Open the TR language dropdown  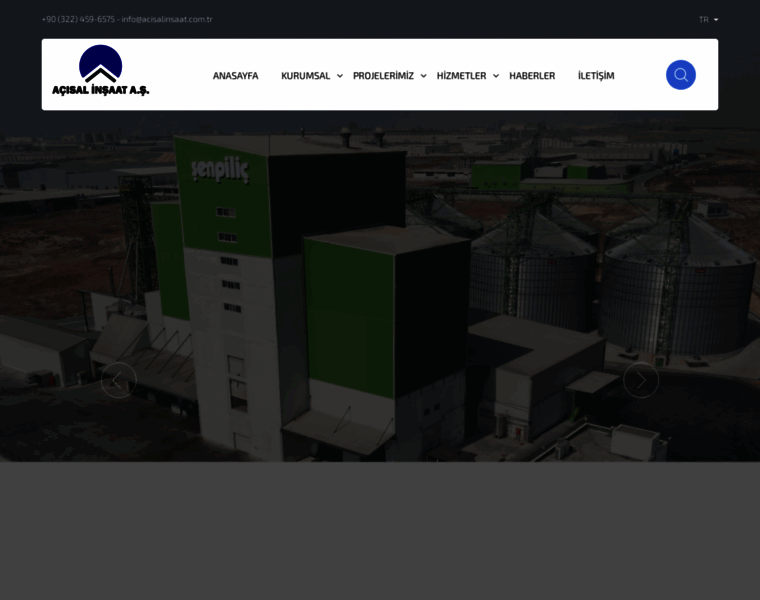click(x=708, y=19)
